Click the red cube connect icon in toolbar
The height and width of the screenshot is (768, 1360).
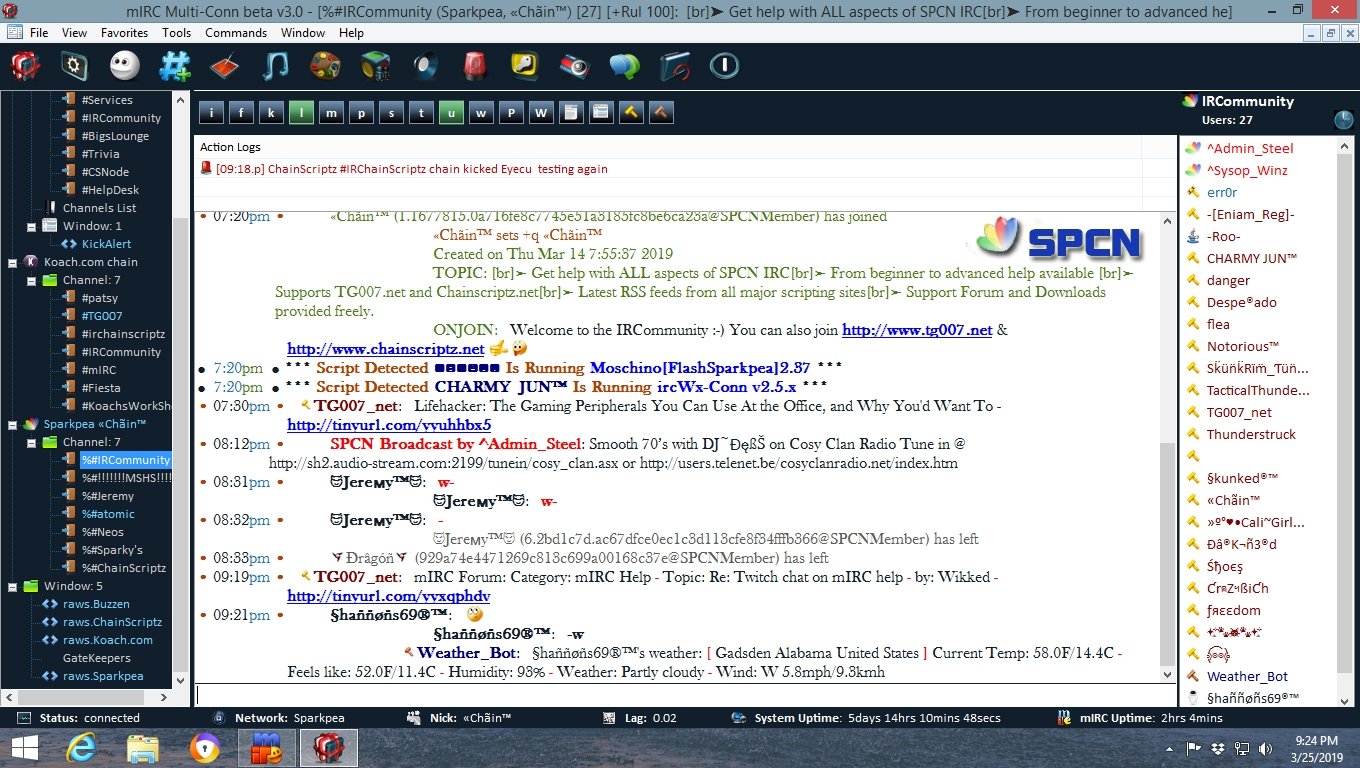coord(25,66)
